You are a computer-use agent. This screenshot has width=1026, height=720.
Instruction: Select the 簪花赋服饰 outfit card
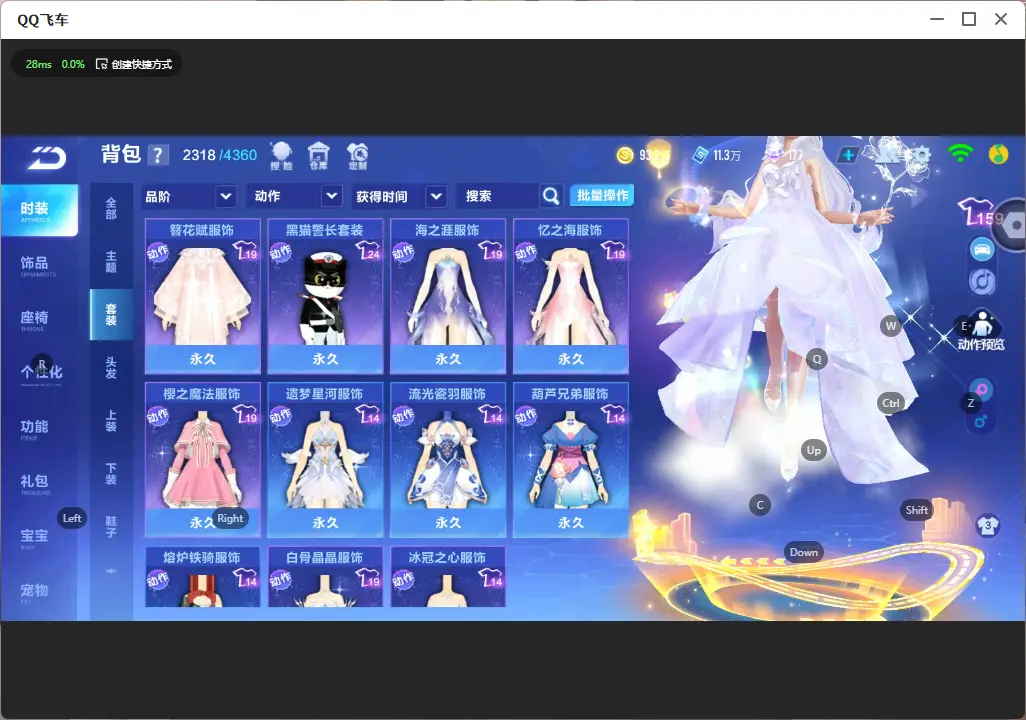coord(203,296)
